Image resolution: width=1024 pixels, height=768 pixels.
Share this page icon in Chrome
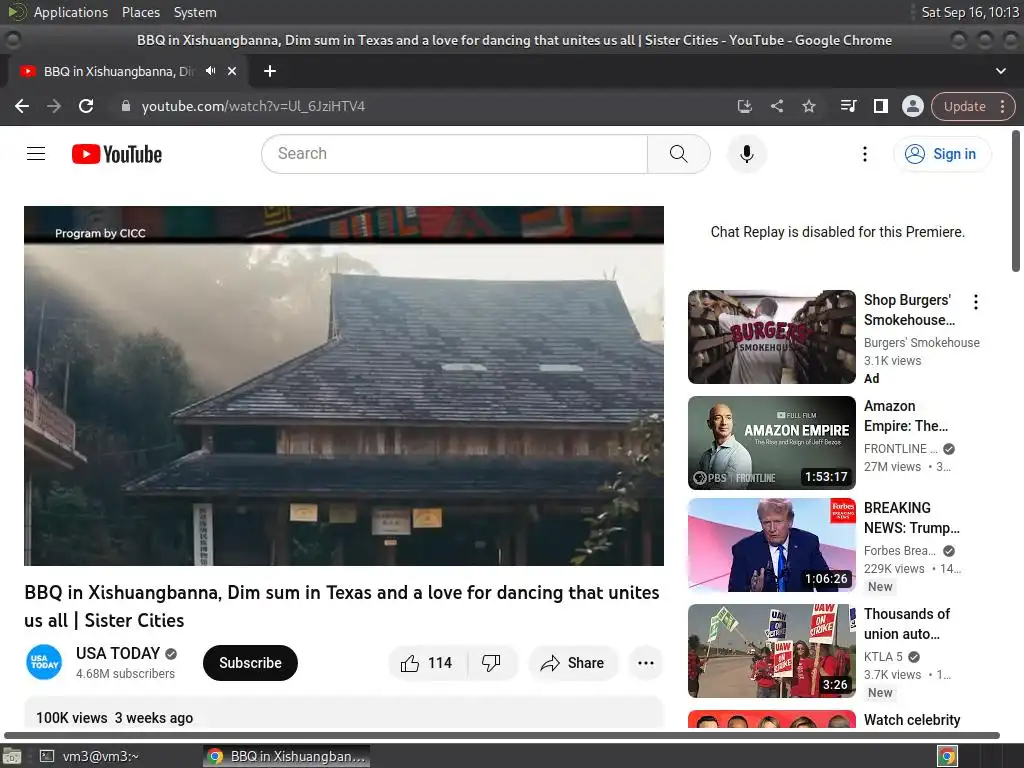776,106
